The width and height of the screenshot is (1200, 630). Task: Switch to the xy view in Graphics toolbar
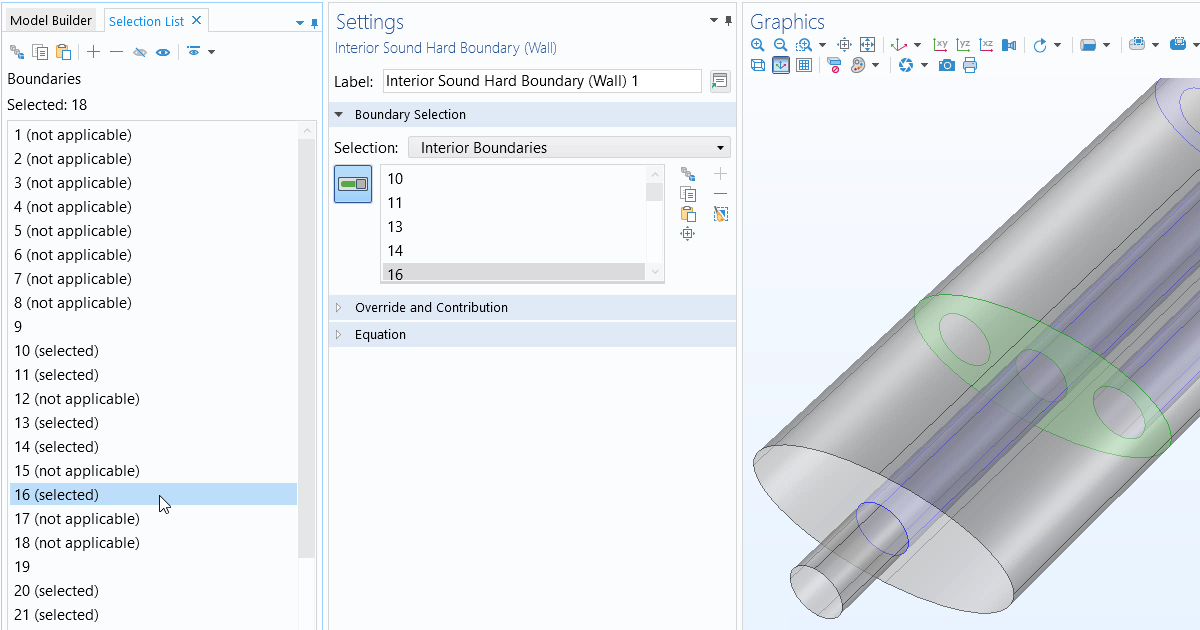[x=940, y=44]
